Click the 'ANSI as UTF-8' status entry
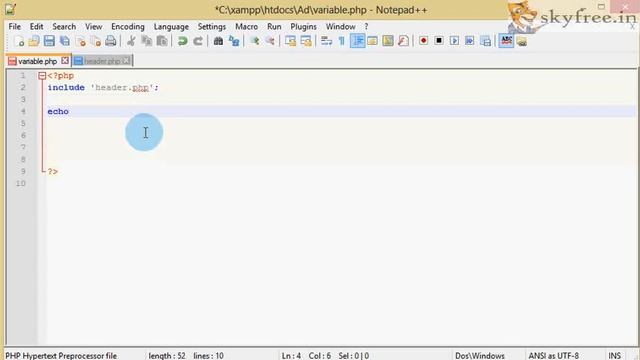640x360 pixels. pos(553,356)
